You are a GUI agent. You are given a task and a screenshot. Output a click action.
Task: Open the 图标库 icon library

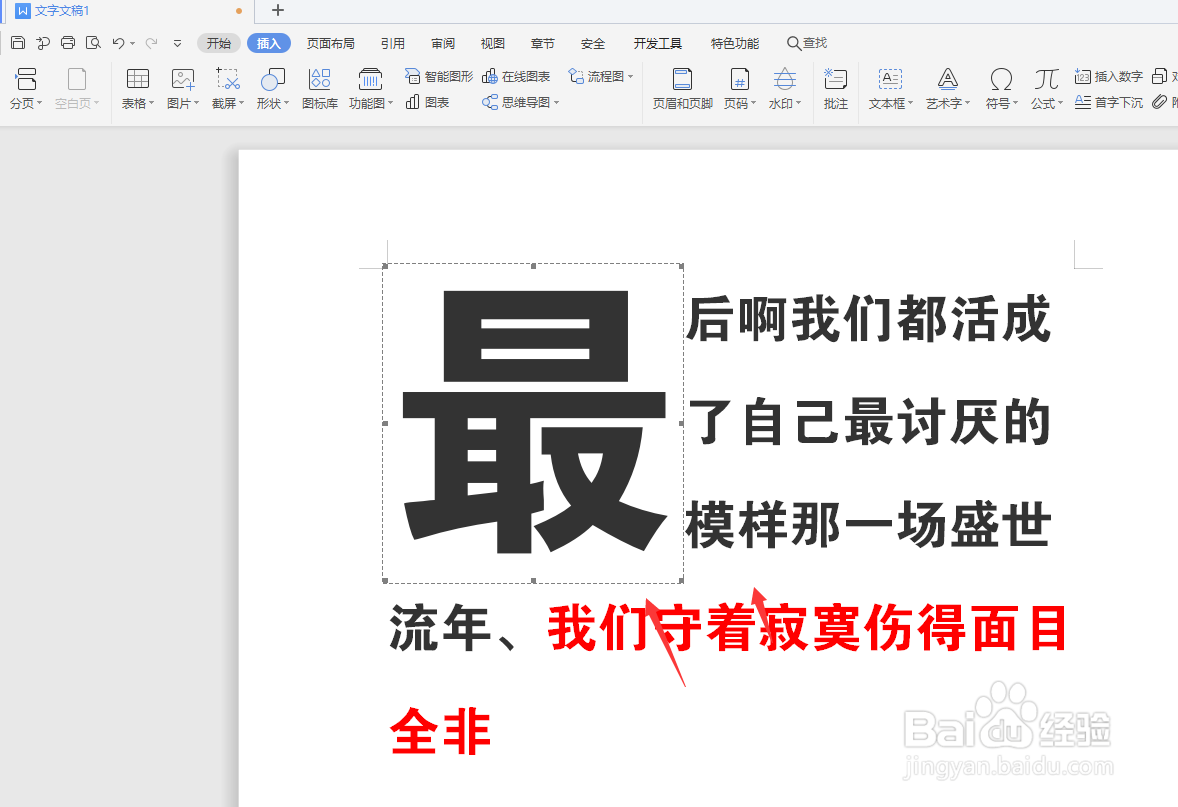click(x=320, y=88)
